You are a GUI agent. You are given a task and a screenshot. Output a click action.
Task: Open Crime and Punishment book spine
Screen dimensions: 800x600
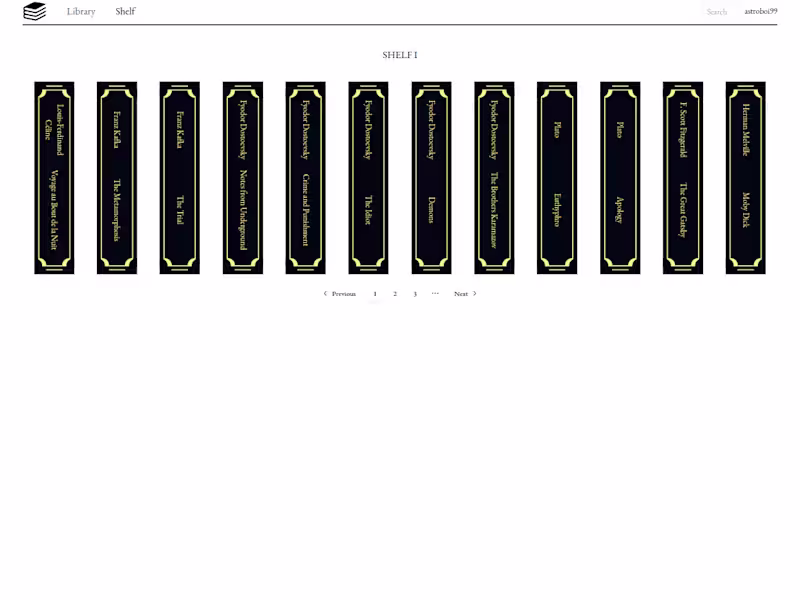pyautogui.click(x=306, y=178)
